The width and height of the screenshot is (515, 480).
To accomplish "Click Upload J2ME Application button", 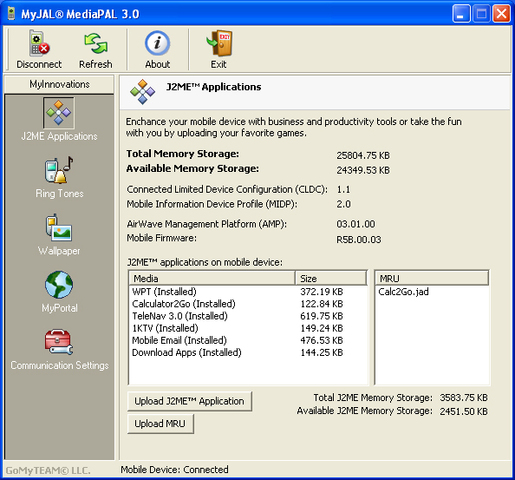I will pos(189,401).
